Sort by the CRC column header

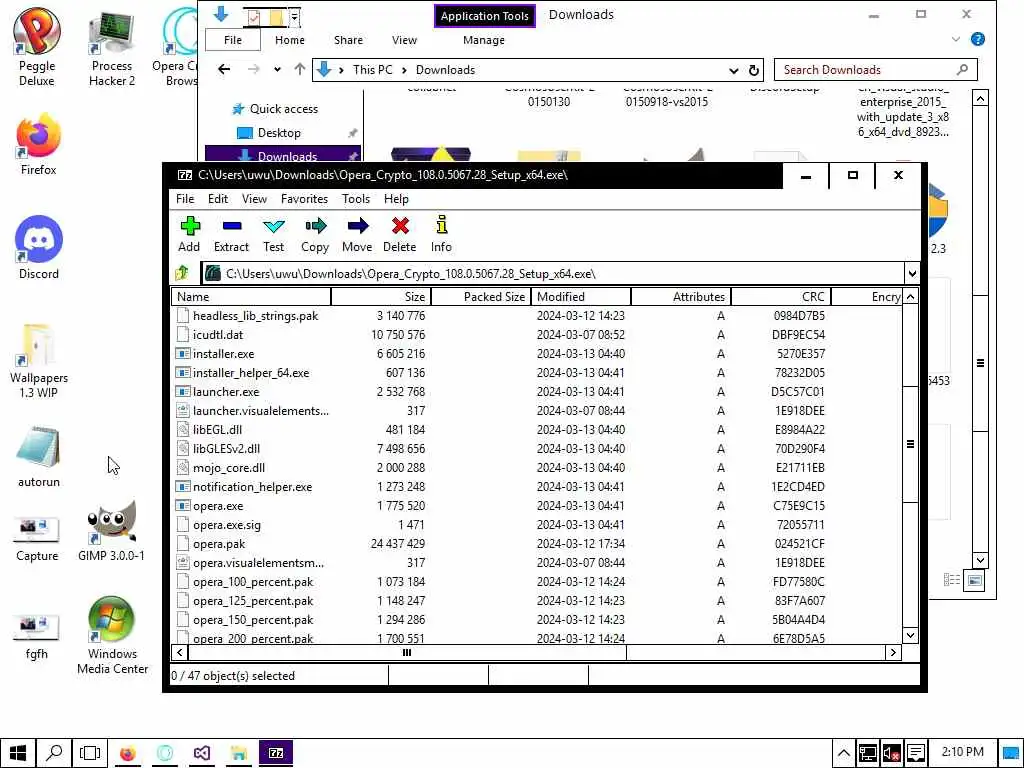(x=780, y=296)
